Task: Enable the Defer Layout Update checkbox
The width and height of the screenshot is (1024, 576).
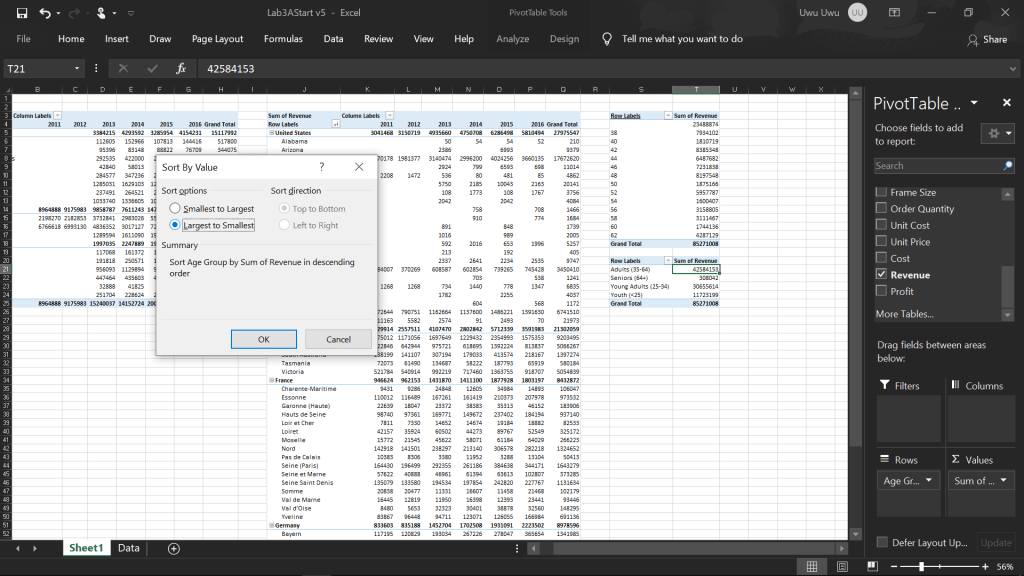Action: (x=881, y=542)
